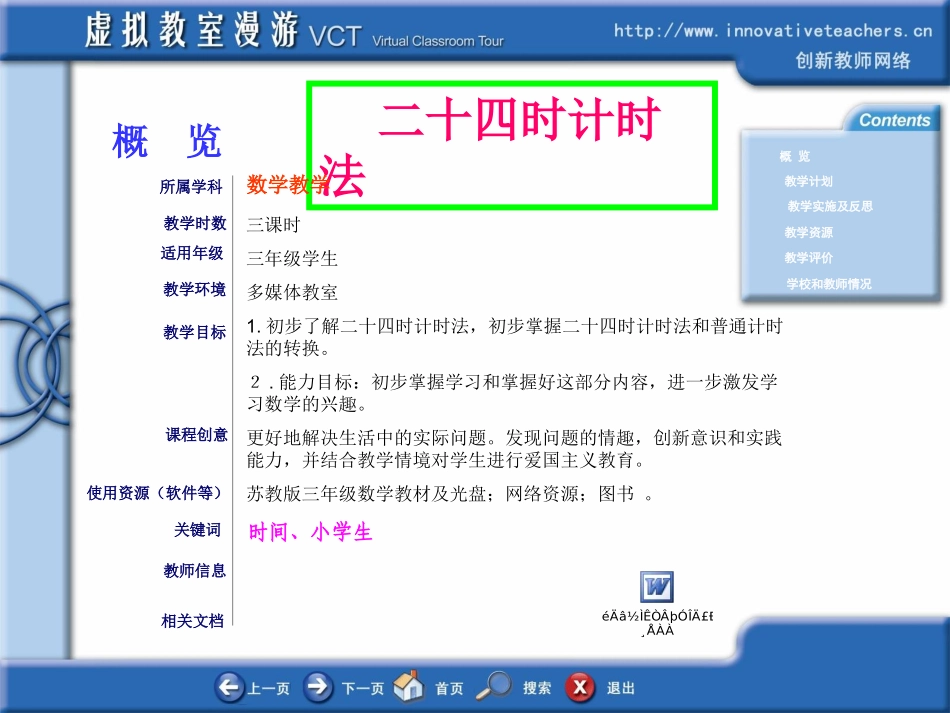Click the 使用资源（软件等） label
Viewport: 950px width, 713px height.
pyautogui.click(x=156, y=492)
